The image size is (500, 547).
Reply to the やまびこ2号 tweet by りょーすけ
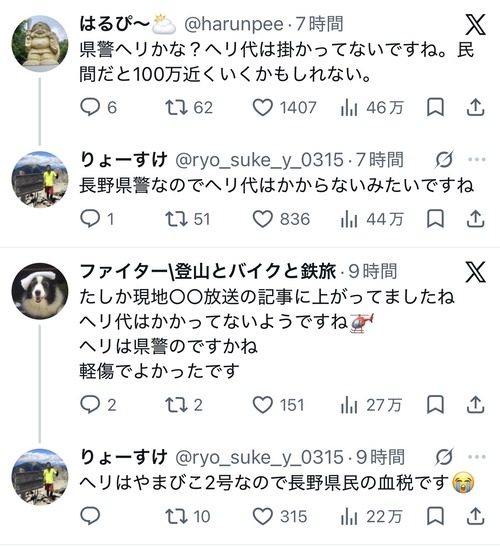(90, 516)
